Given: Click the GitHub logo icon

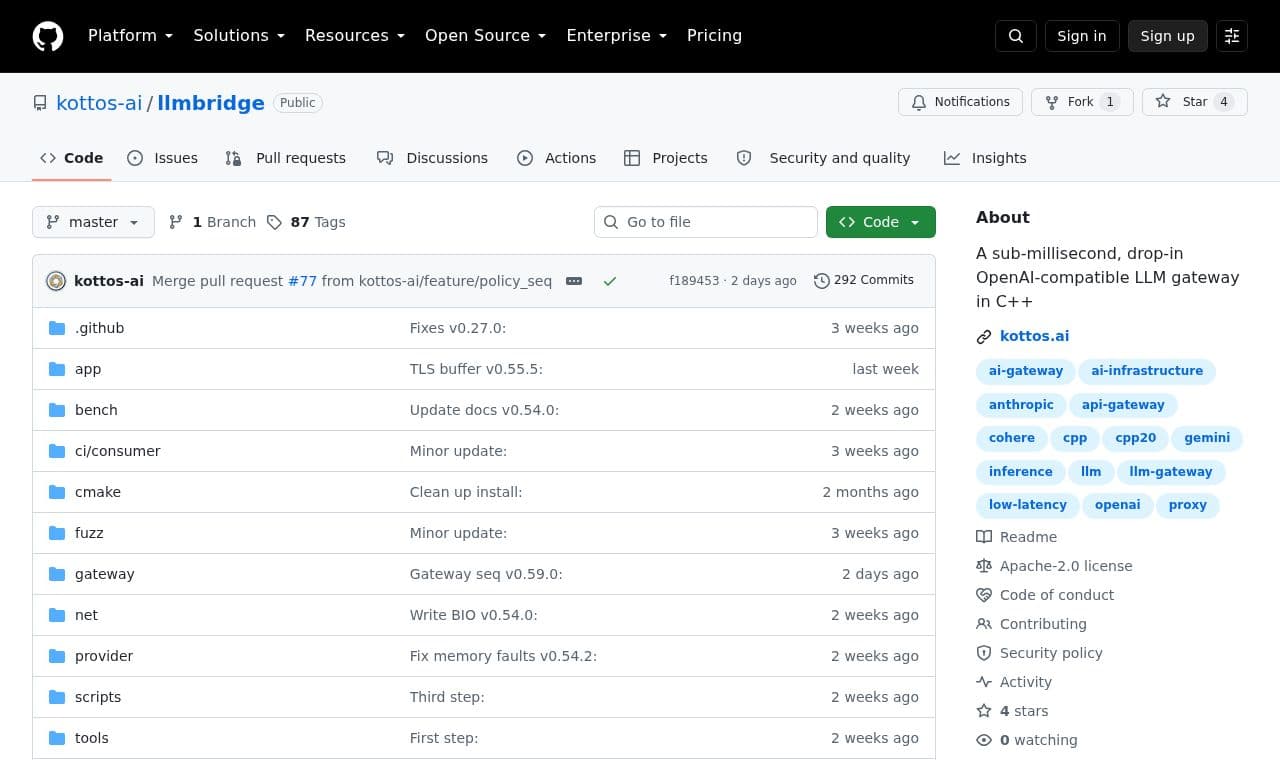Looking at the screenshot, I should pos(48,36).
